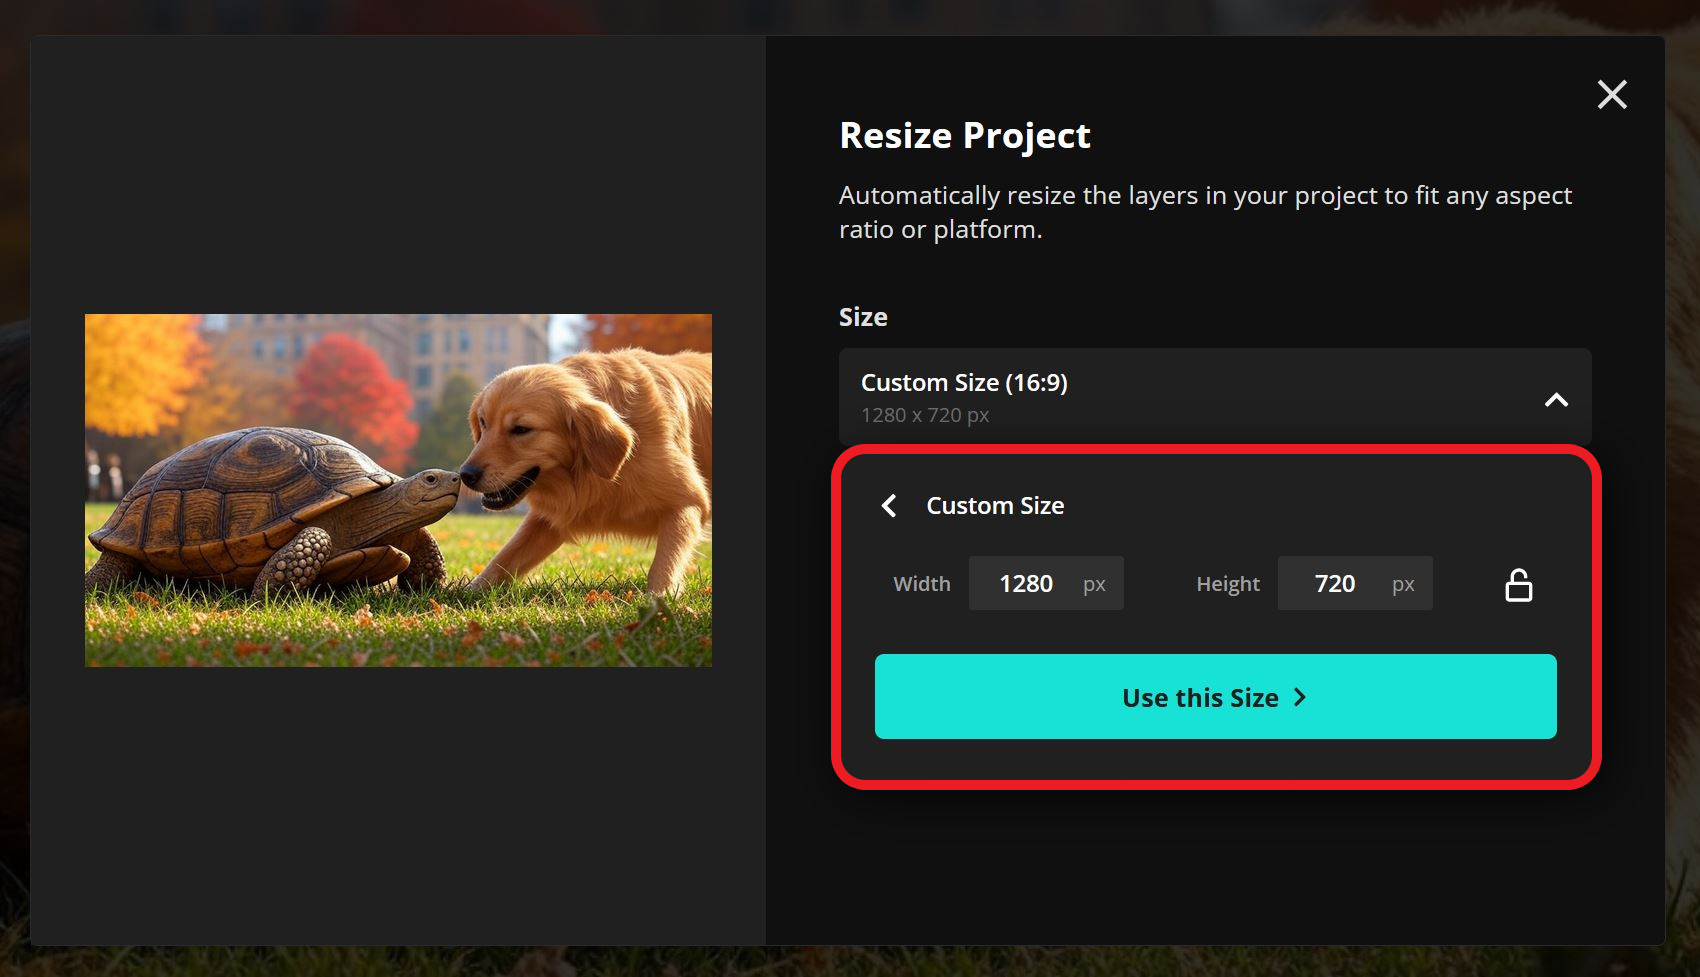Viewport: 1700px width, 977px height.
Task: Select the Custom Size (16:9) entry
Action: tap(1214, 398)
